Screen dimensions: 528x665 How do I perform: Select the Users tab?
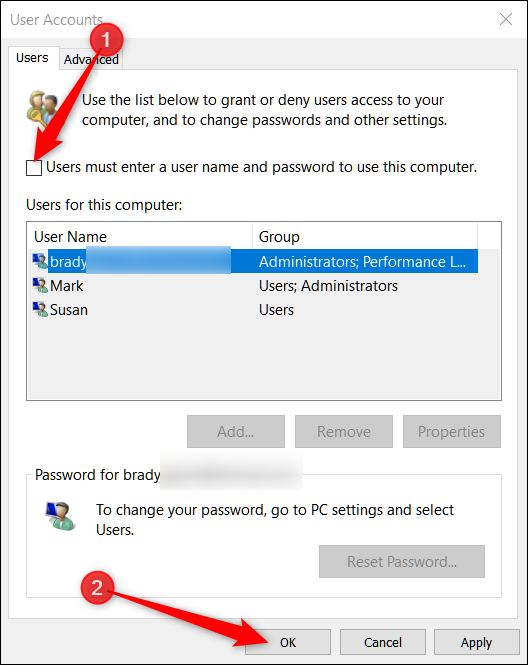click(x=32, y=58)
